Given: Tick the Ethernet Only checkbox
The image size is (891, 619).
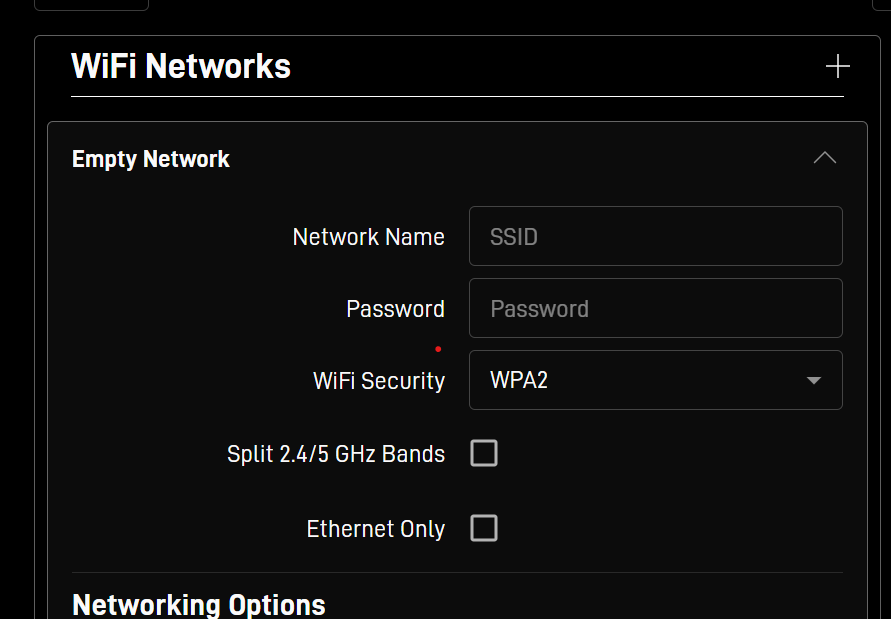Looking at the screenshot, I should 484,528.
